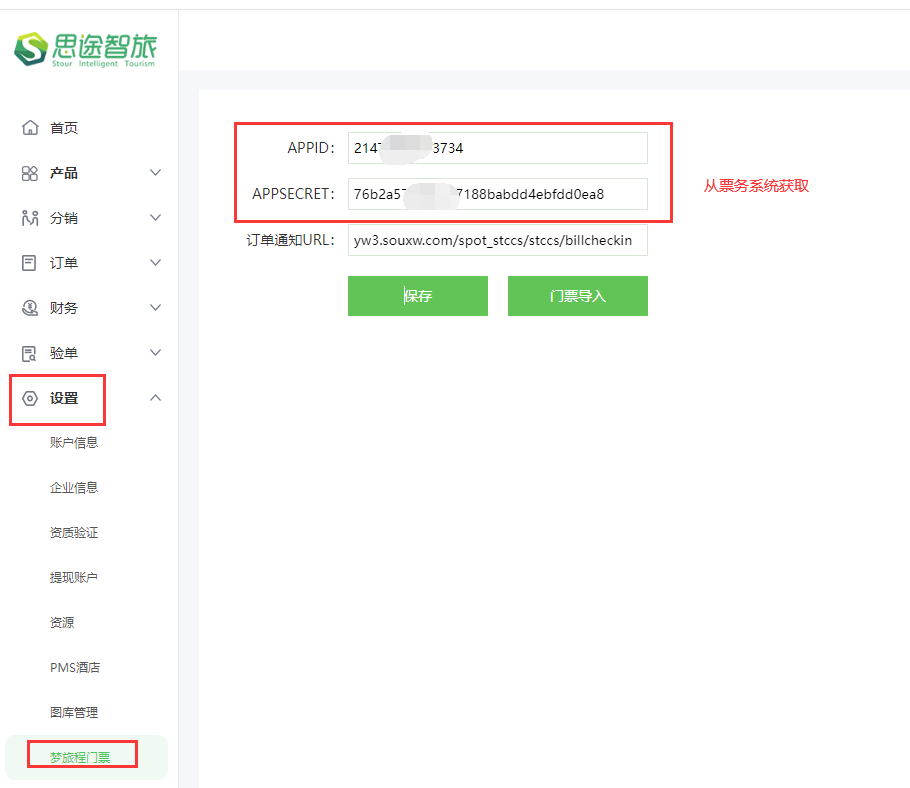Open the 企业信息 submenu item

[74, 488]
